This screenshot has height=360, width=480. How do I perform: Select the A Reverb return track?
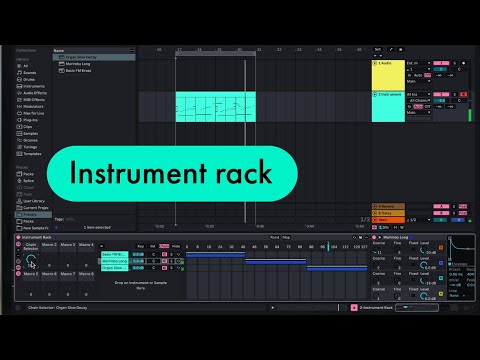click(x=388, y=206)
